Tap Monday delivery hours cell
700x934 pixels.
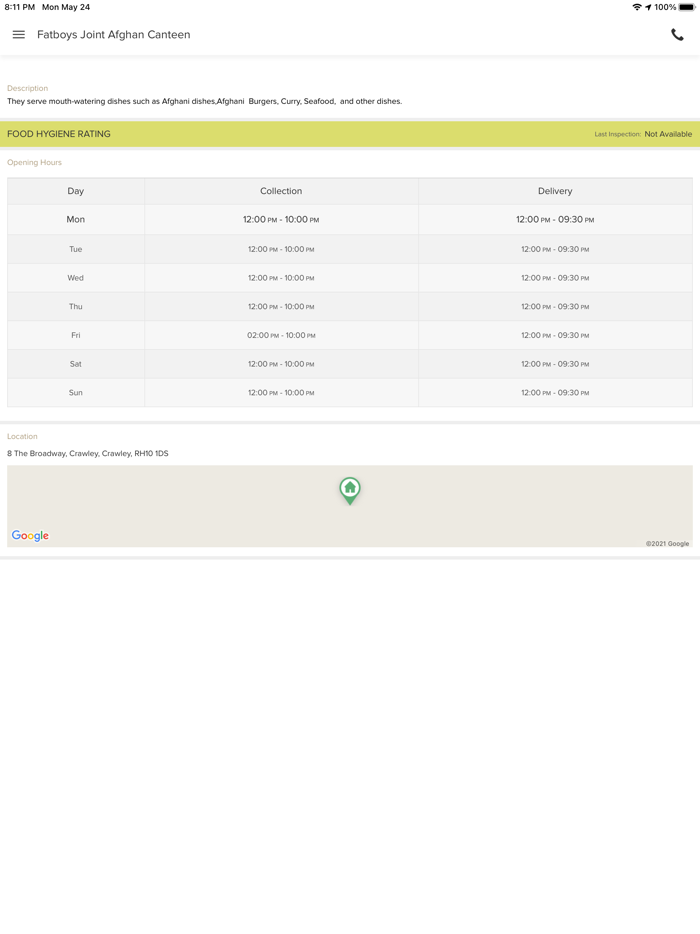coord(555,219)
